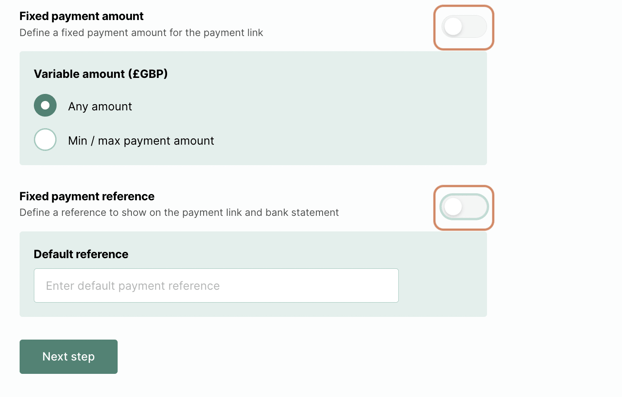Click the Fixed payment amount heading
The height and width of the screenshot is (397, 622).
point(81,16)
